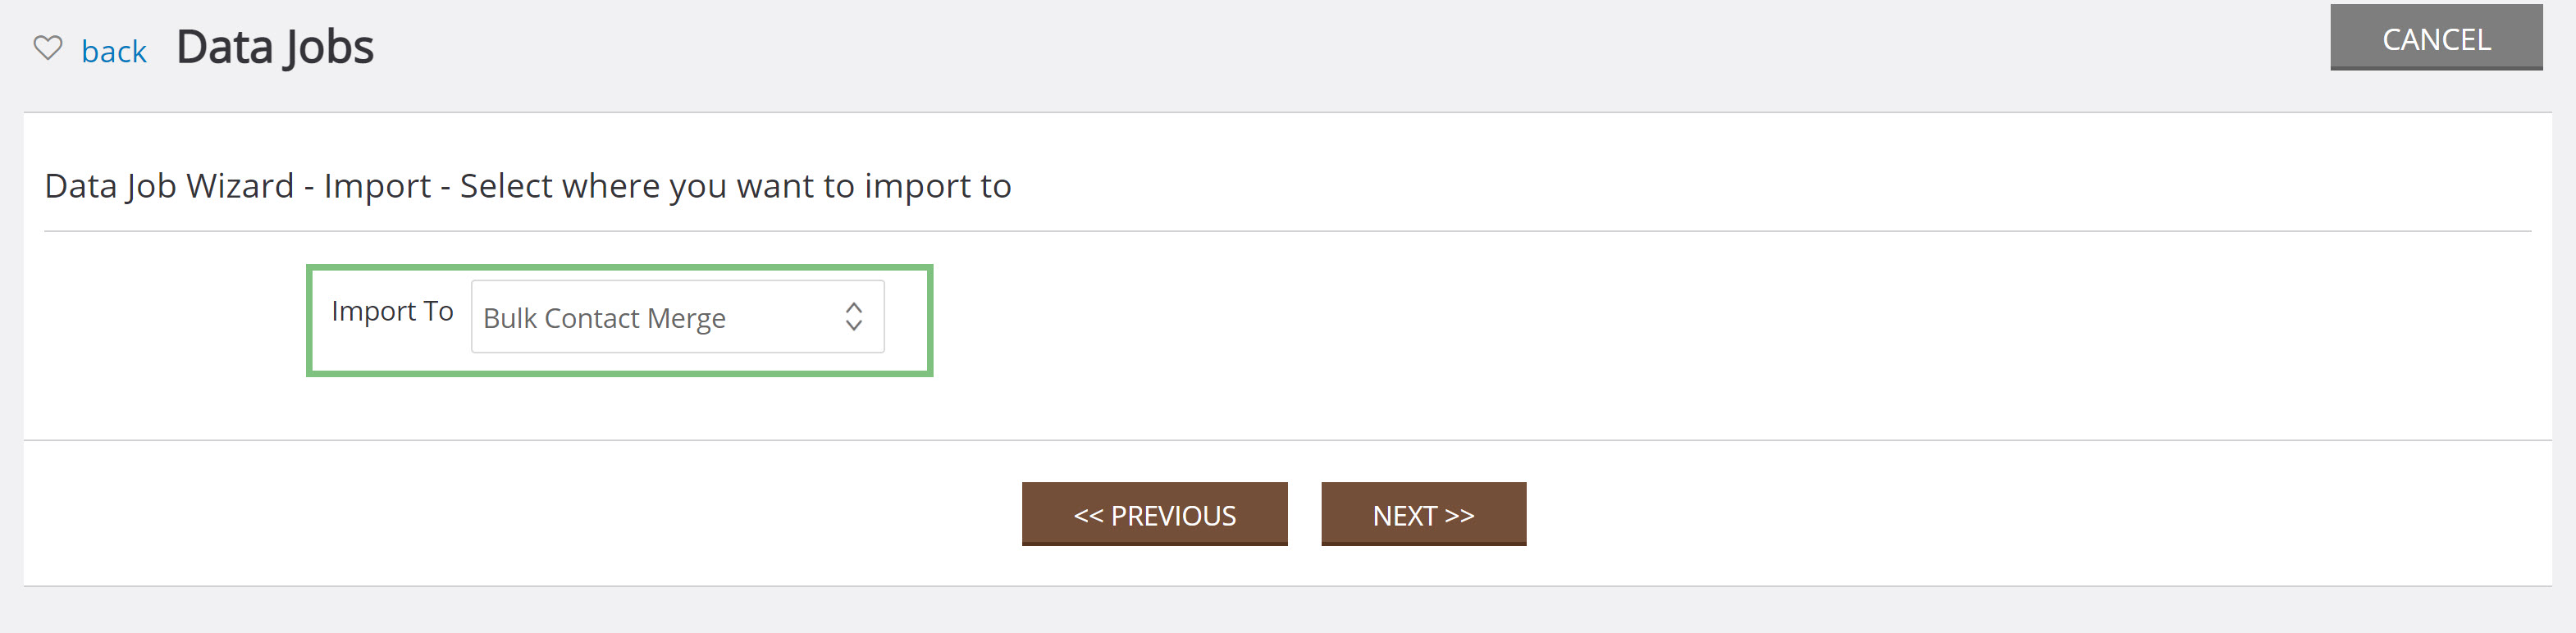Open the Import To dropdown
Image resolution: width=2576 pixels, height=633 pixels.
677,316
